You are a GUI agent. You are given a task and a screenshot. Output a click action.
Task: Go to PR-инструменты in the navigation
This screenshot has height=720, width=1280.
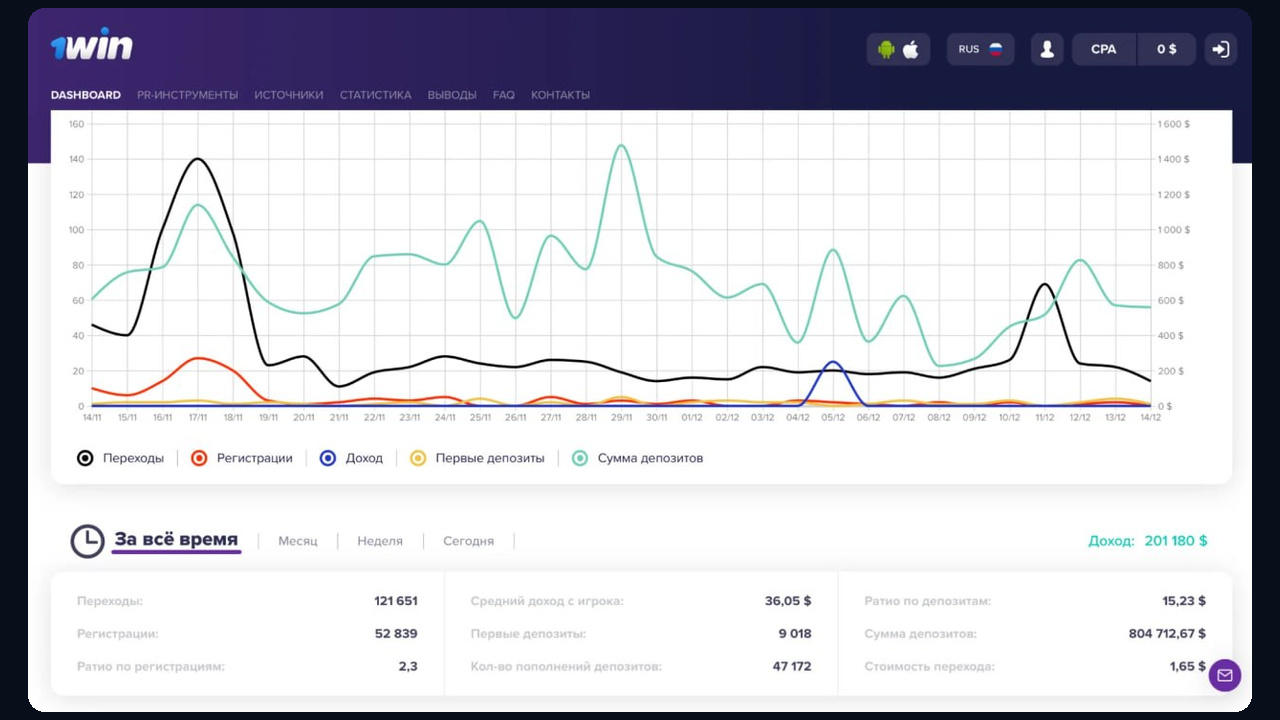click(188, 95)
